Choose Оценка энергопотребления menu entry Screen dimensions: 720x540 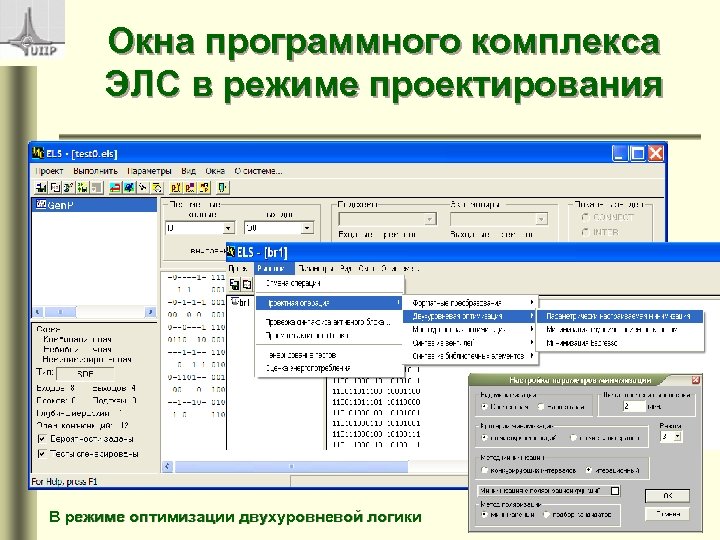point(329,368)
